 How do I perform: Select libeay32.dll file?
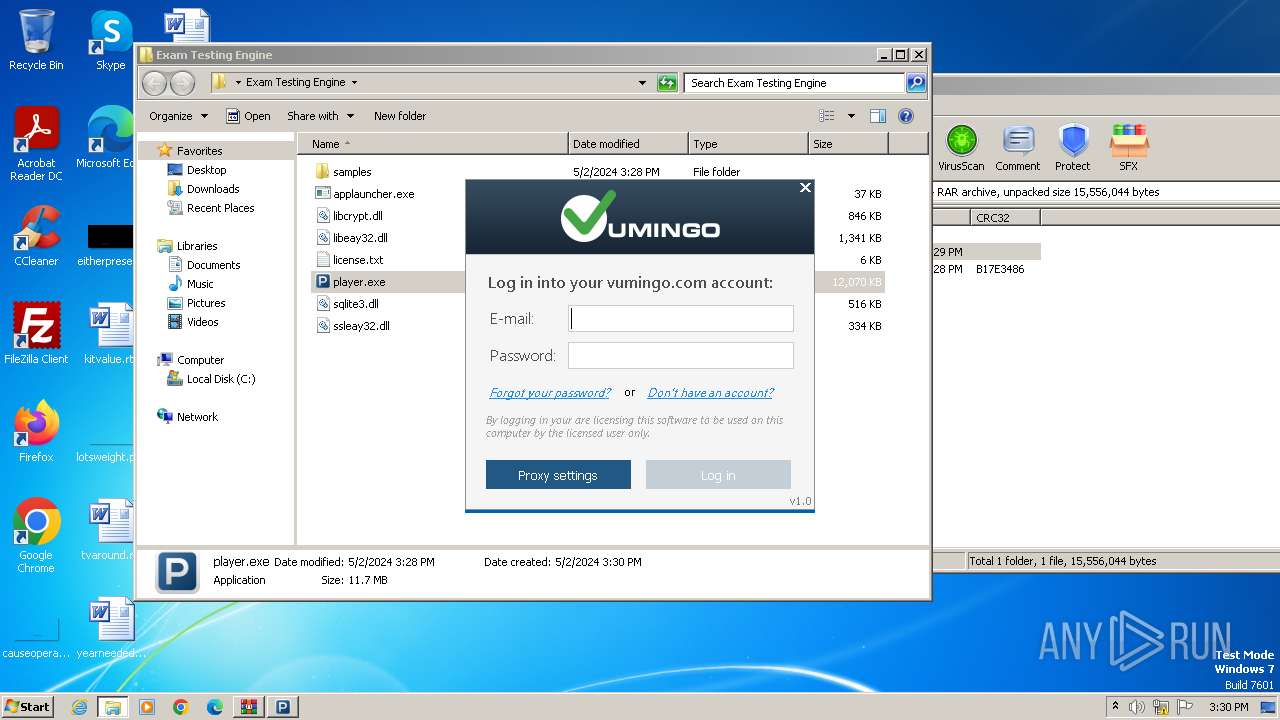click(360, 238)
